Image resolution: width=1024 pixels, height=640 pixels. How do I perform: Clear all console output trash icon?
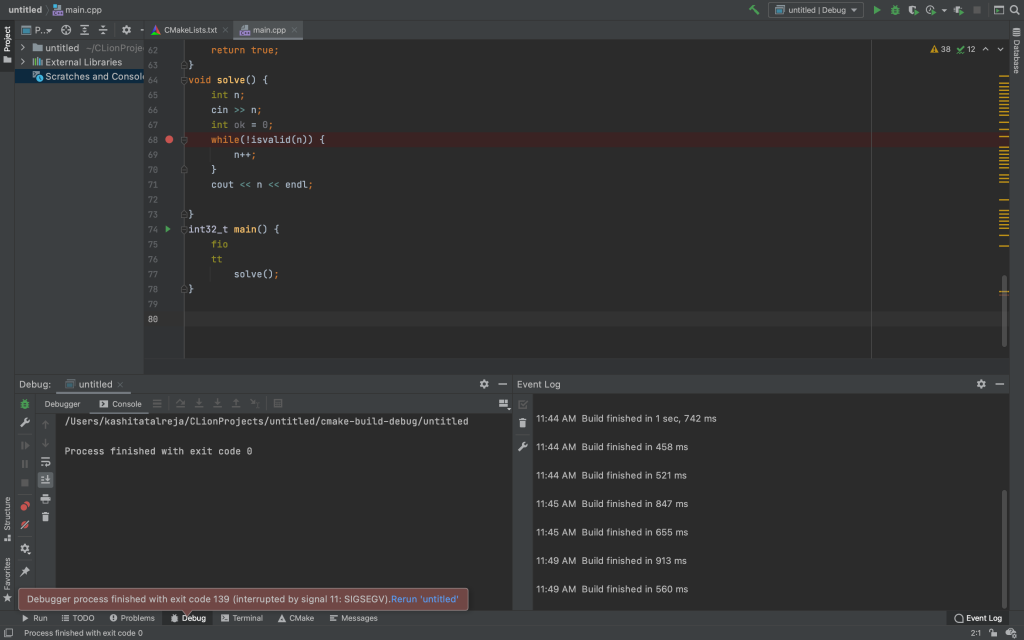[x=45, y=517]
